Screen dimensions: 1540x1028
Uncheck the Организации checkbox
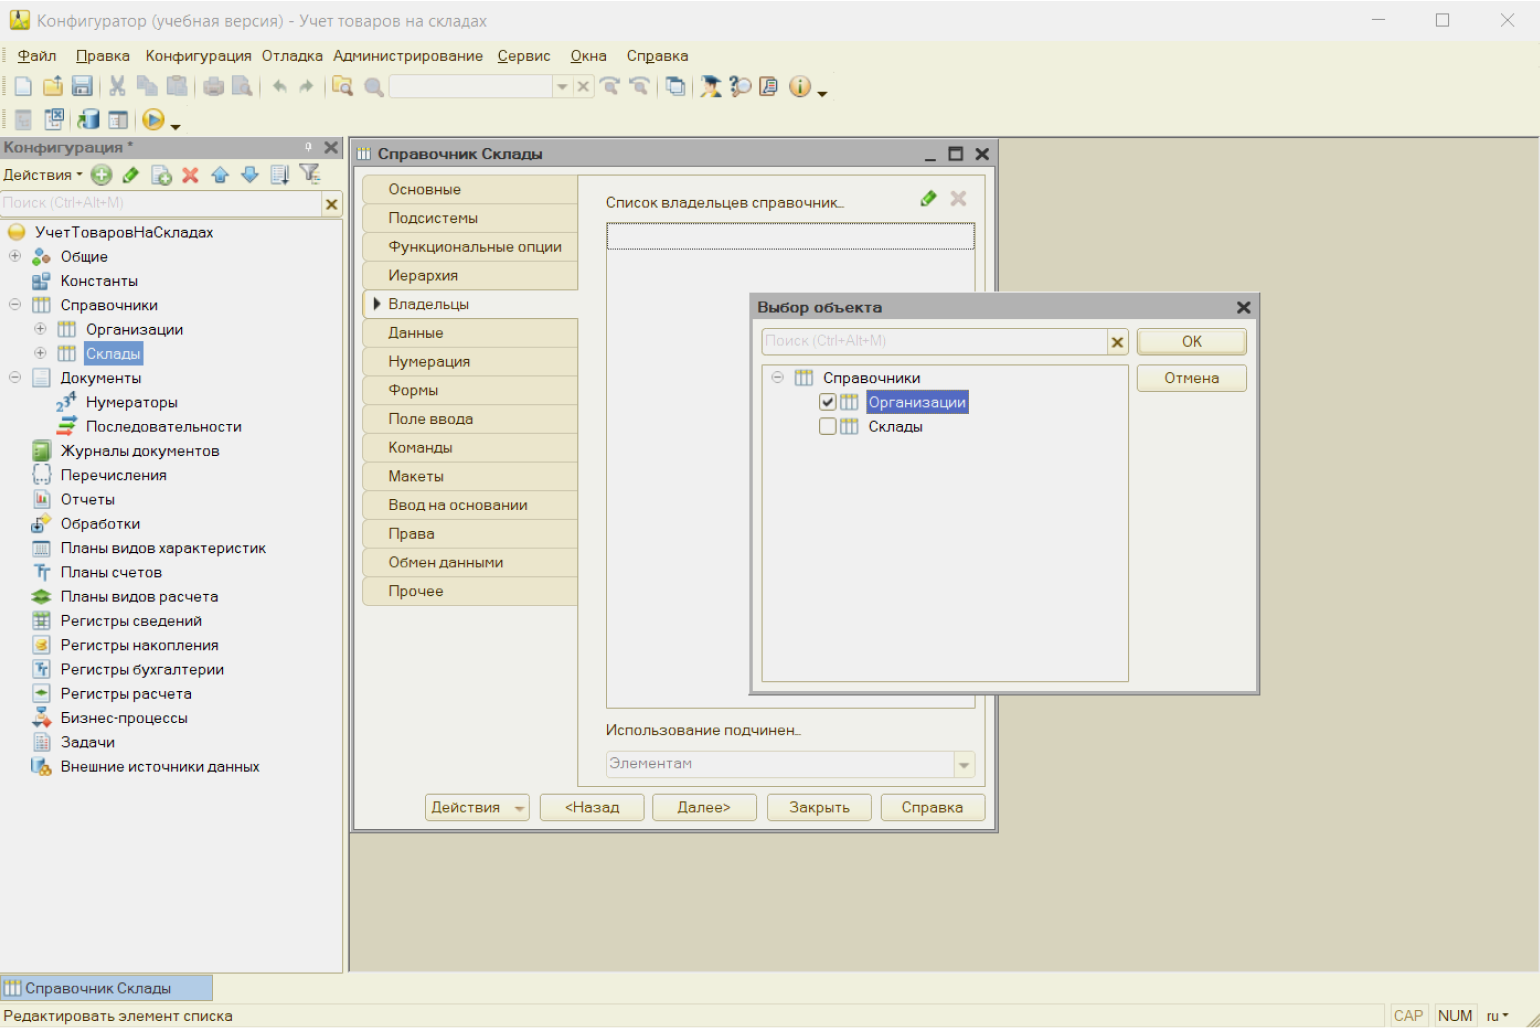pyautogui.click(x=827, y=402)
